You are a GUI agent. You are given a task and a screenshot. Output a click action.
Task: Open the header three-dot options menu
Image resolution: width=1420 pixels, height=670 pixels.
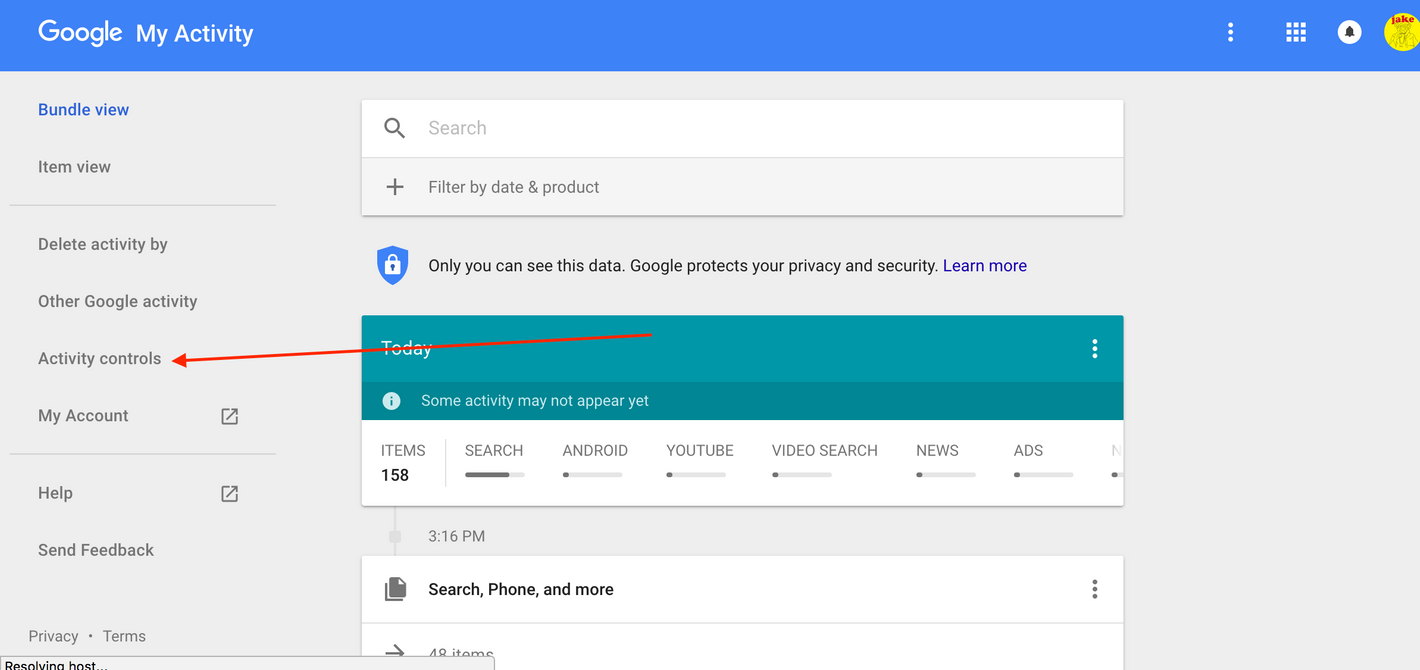(1230, 33)
